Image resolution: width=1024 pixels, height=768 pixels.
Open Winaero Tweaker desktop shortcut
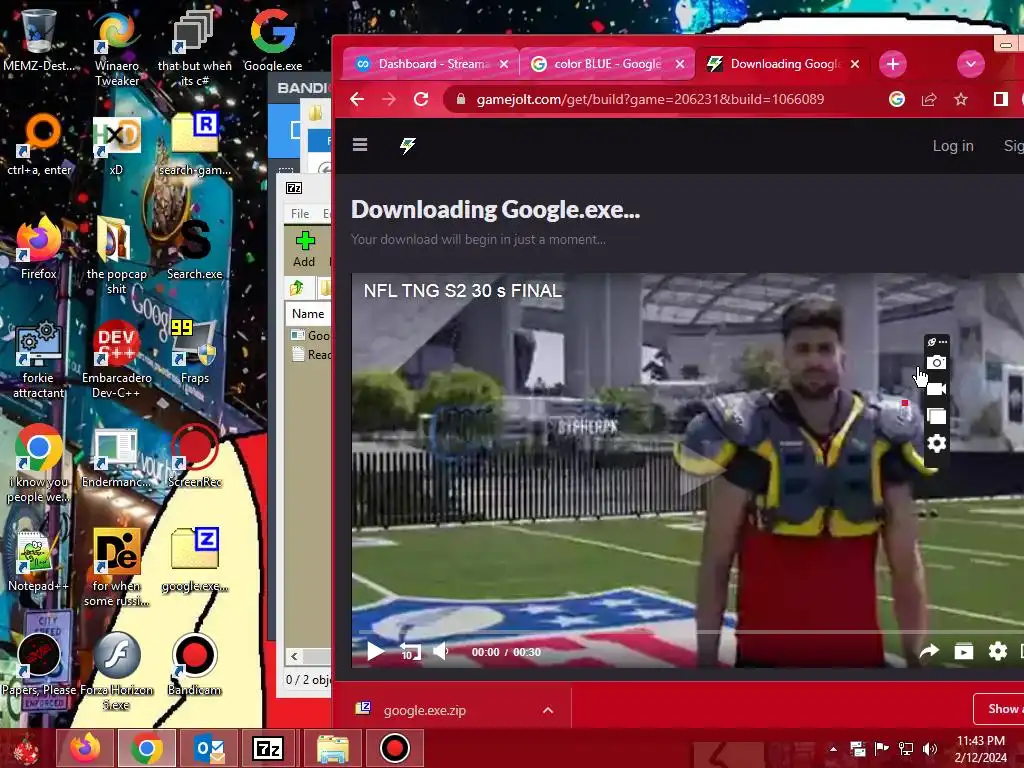coord(116,48)
